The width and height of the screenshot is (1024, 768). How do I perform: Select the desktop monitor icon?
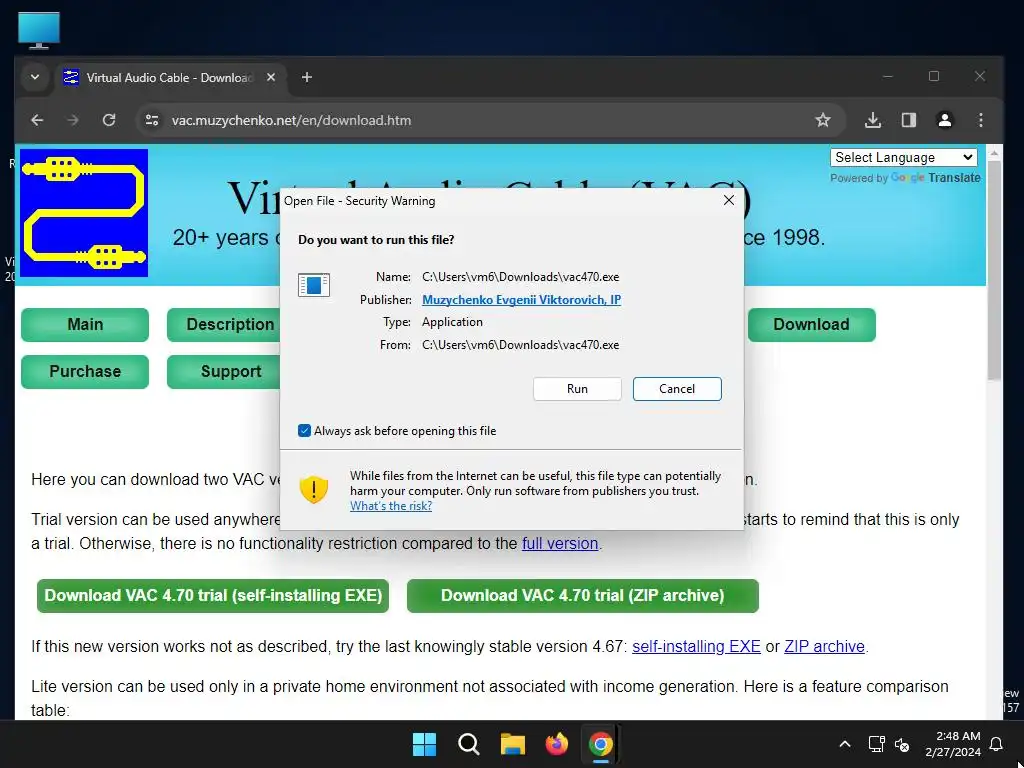tap(39, 30)
